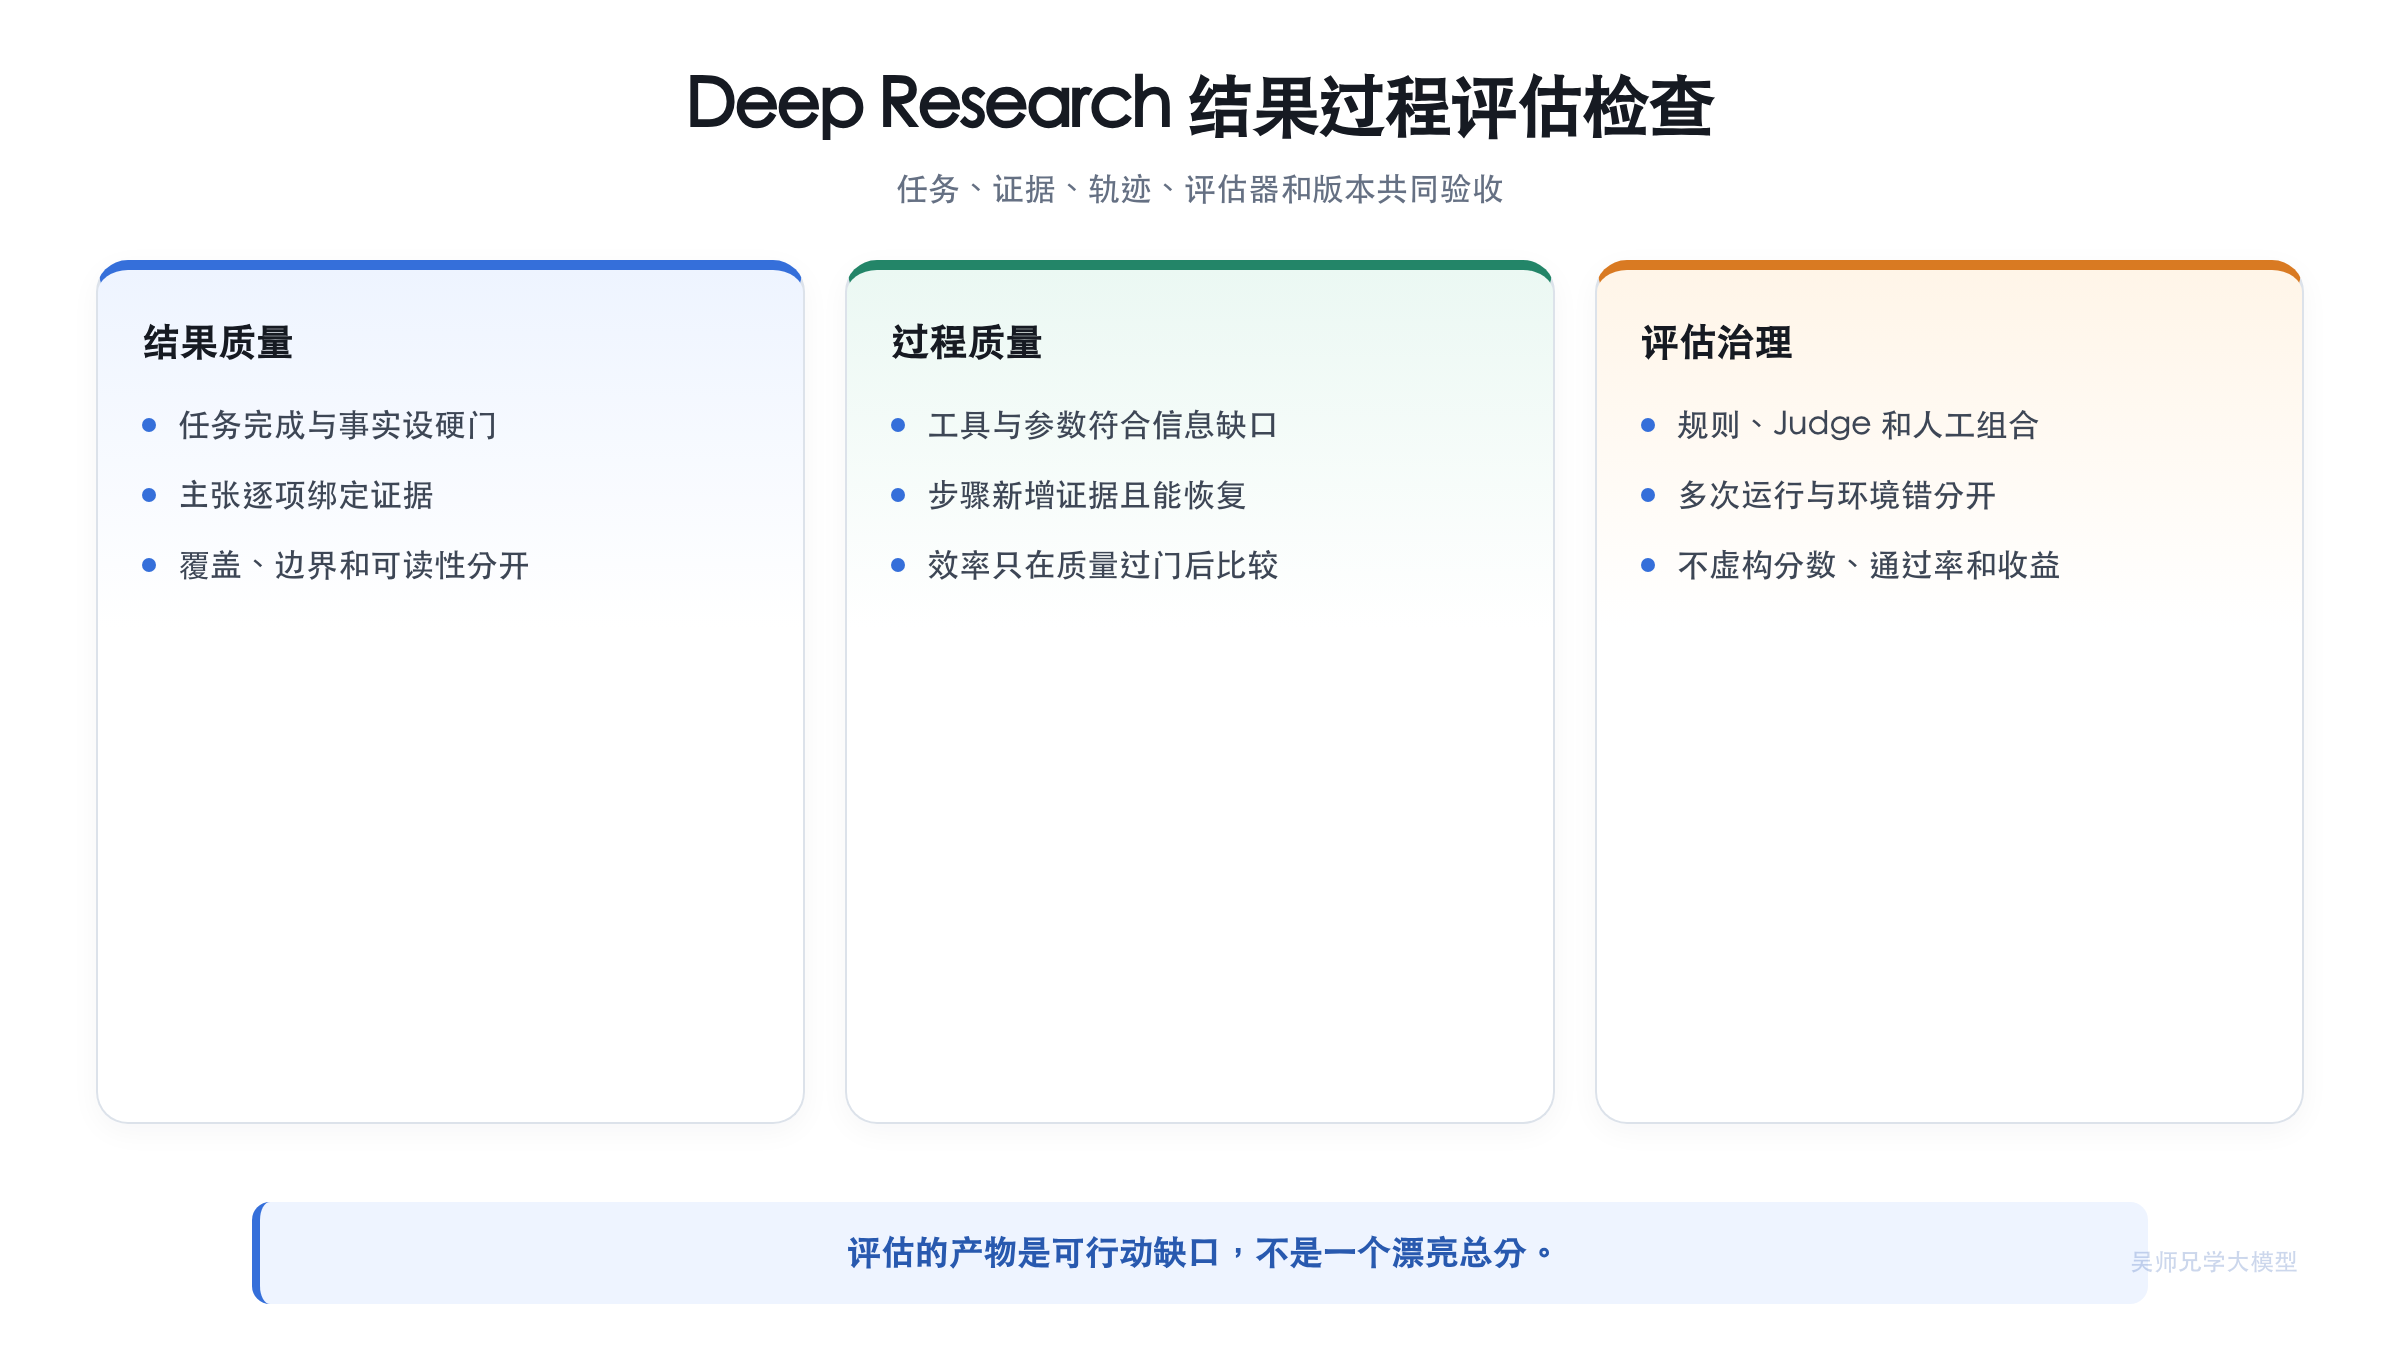This screenshot has width=2400, height=1350.
Task: Select the subtitle '任务、证据、轨迹、评估器和版本共同验收'
Action: click(1200, 189)
